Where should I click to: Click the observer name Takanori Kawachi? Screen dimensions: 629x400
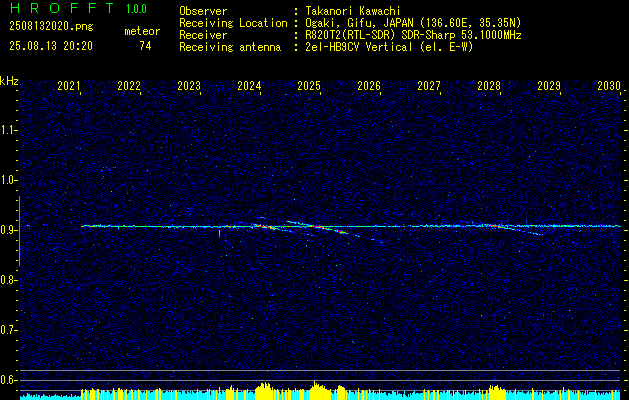click(x=353, y=12)
